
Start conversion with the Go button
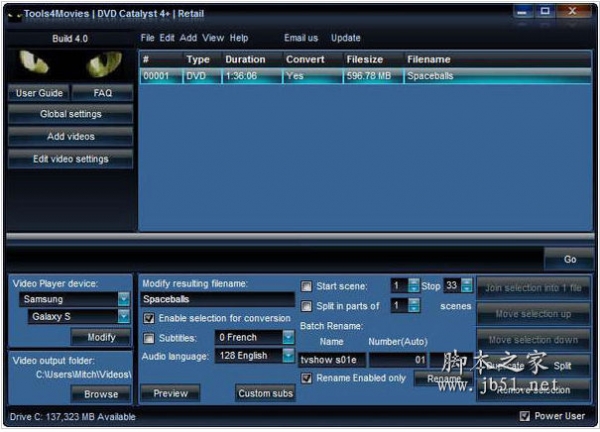[x=569, y=259]
